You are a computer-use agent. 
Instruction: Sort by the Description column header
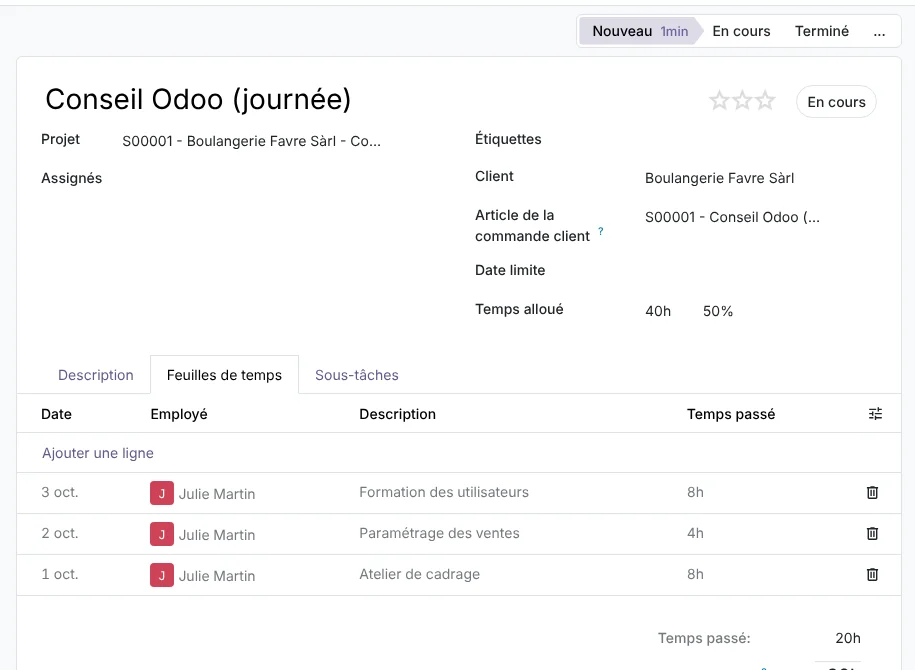point(397,414)
